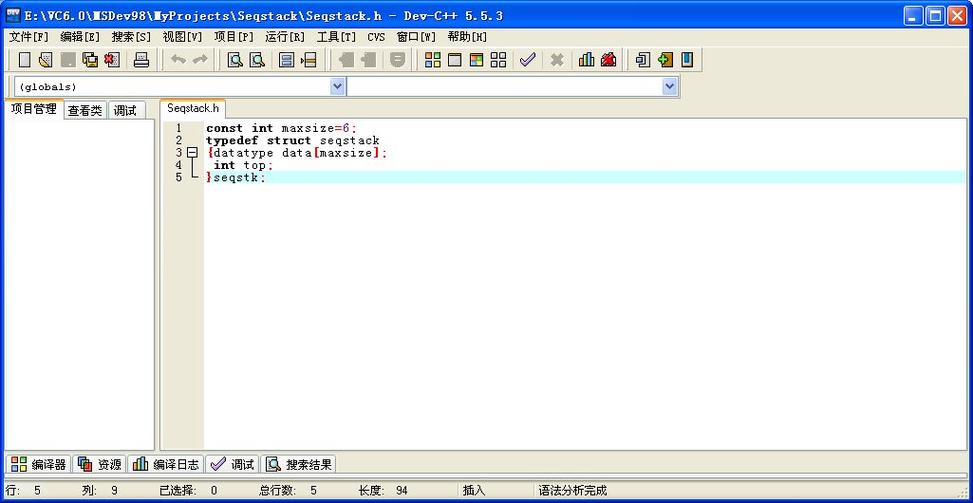This screenshot has height=503, width=973.
Task: Click the Find magnifier icon
Action: tap(235, 60)
